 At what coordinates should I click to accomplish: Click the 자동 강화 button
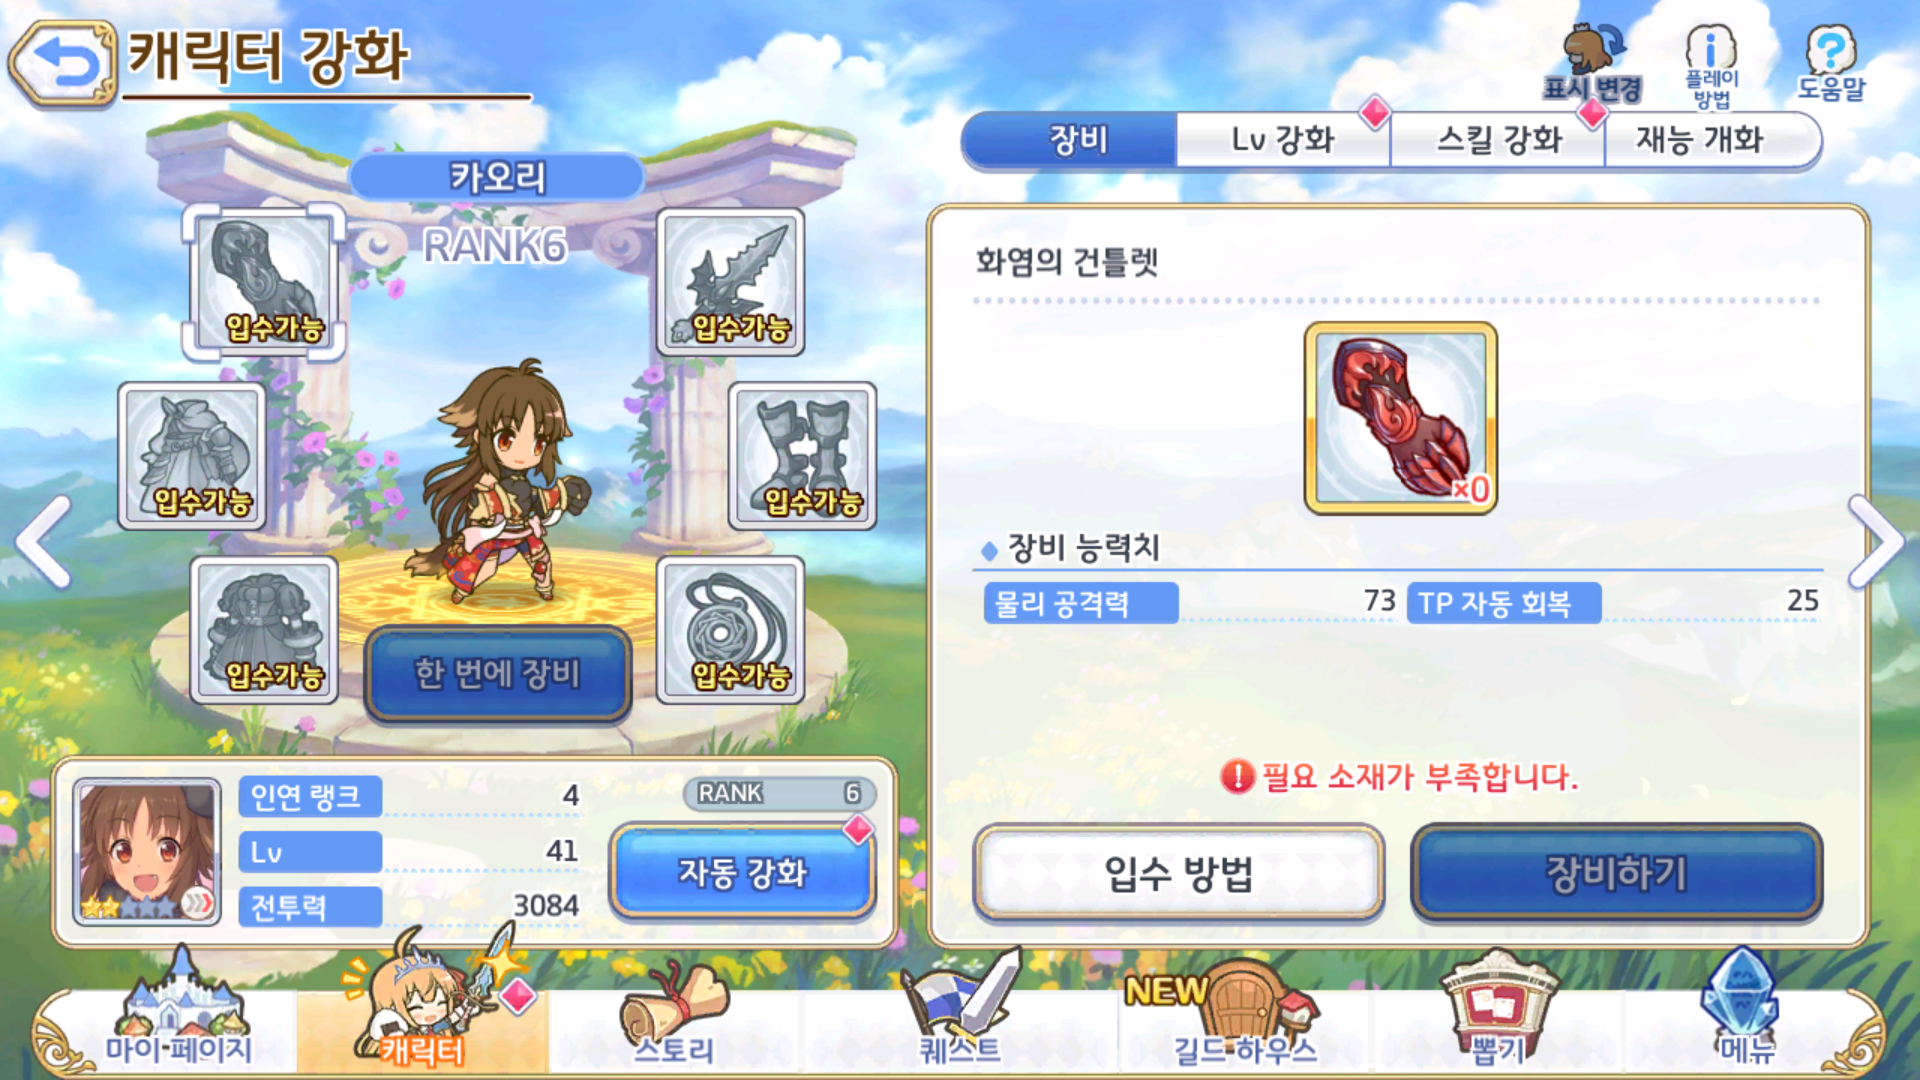click(743, 871)
